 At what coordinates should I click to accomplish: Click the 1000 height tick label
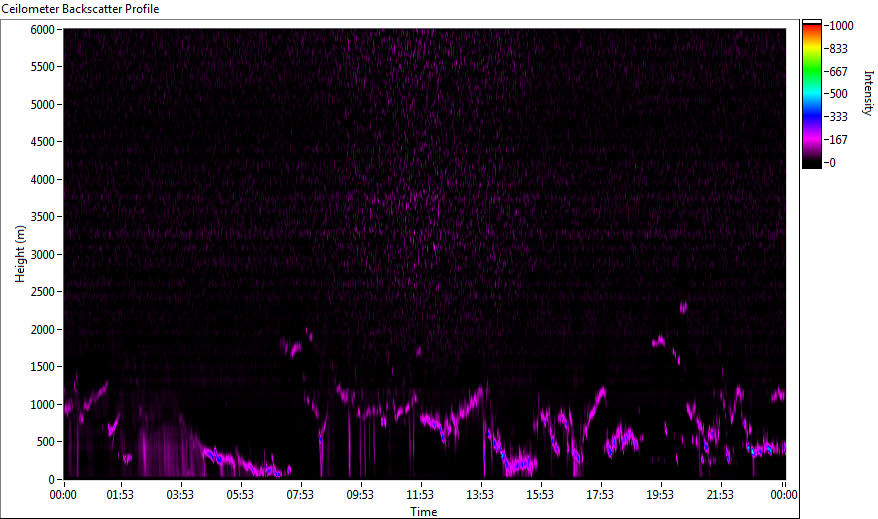coord(43,405)
